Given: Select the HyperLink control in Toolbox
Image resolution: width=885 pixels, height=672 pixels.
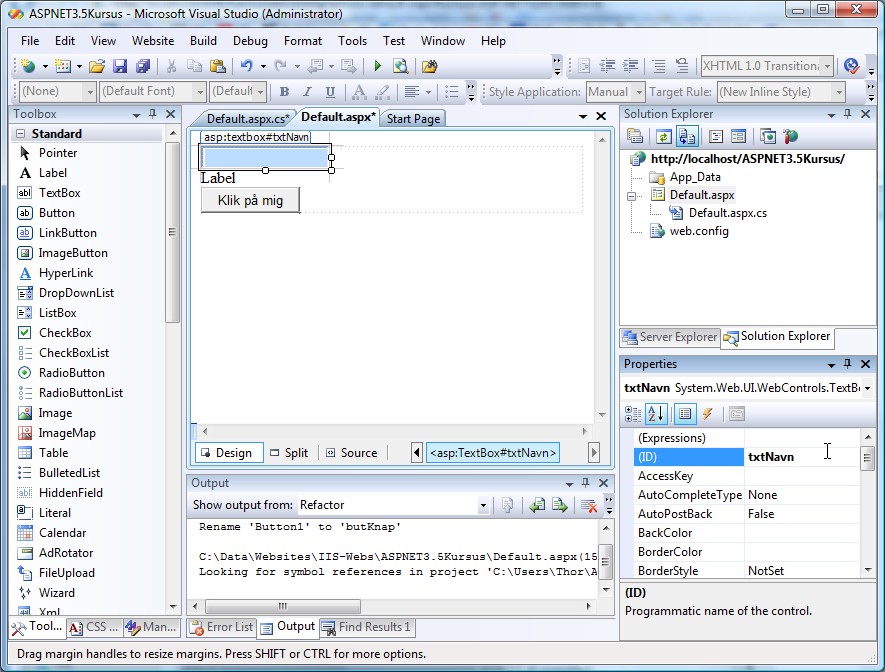Looking at the screenshot, I should pos(65,273).
